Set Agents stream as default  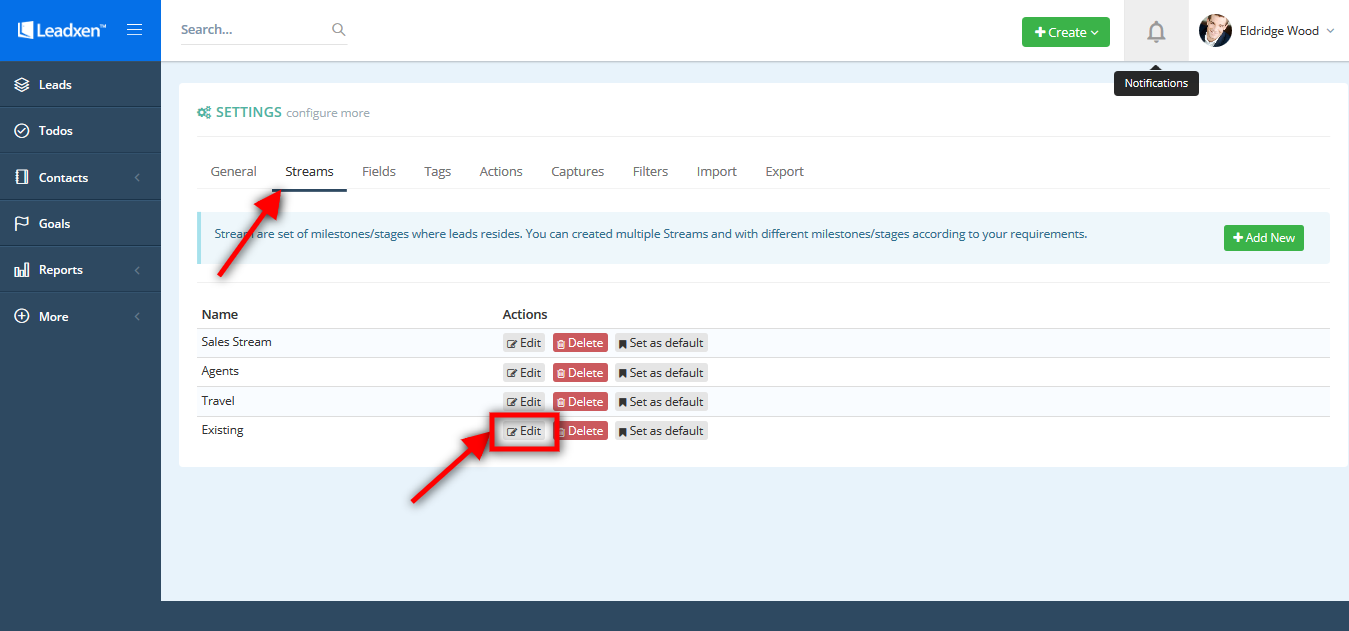(661, 373)
